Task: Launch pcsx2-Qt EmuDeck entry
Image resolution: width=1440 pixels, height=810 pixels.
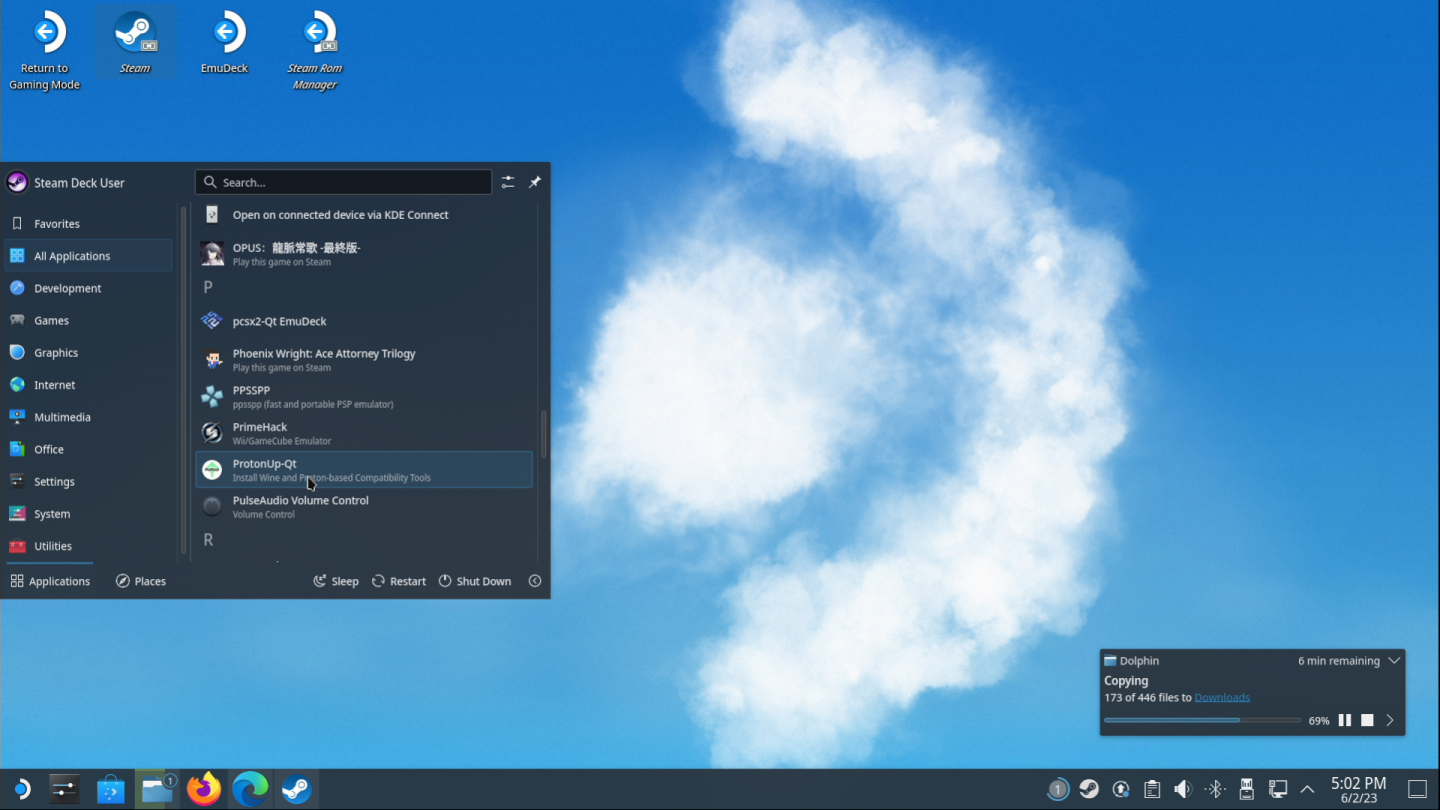Action: 364,321
